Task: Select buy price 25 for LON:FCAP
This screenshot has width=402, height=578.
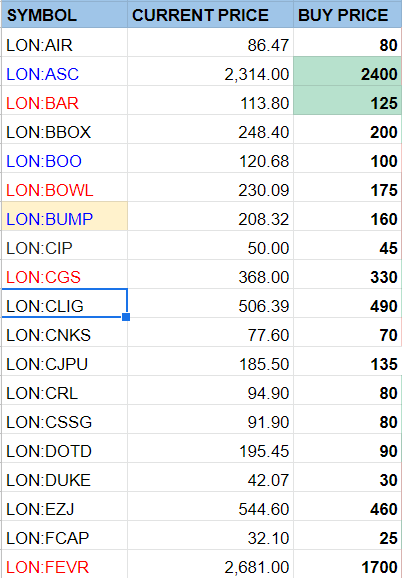Action: point(347,535)
